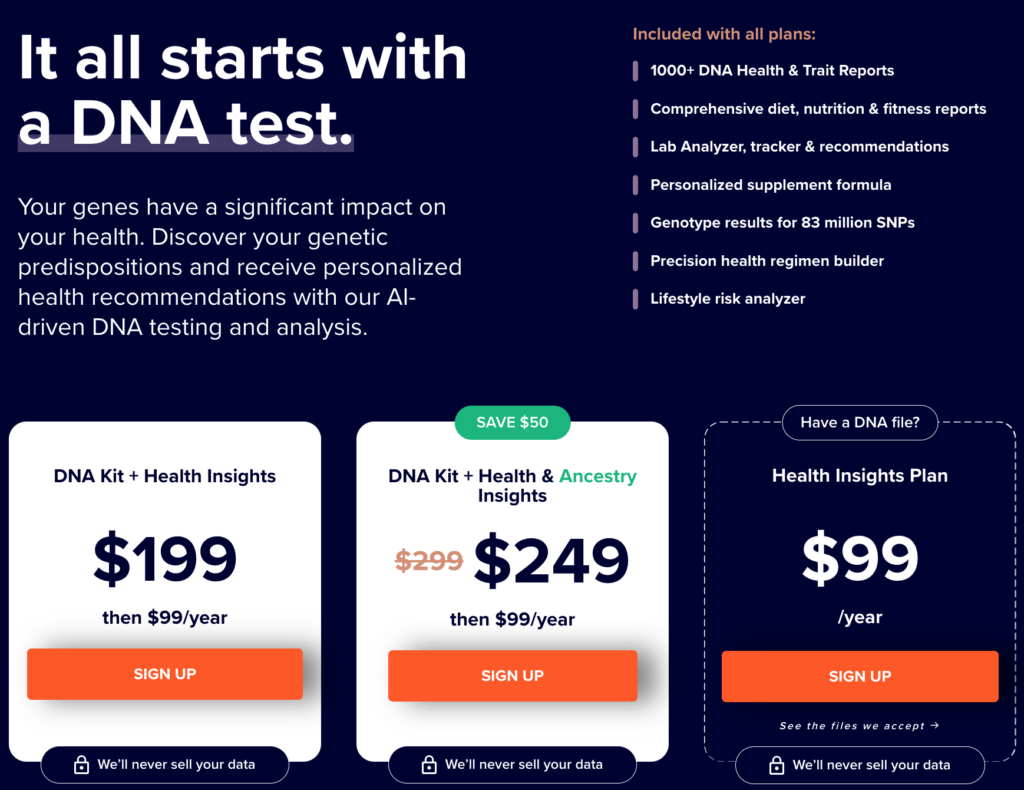Image resolution: width=1024 pixels, height=790 pixels.
Task: Click the 'Personalized supplement formula' bullet
Action: [x=770, y=185]
